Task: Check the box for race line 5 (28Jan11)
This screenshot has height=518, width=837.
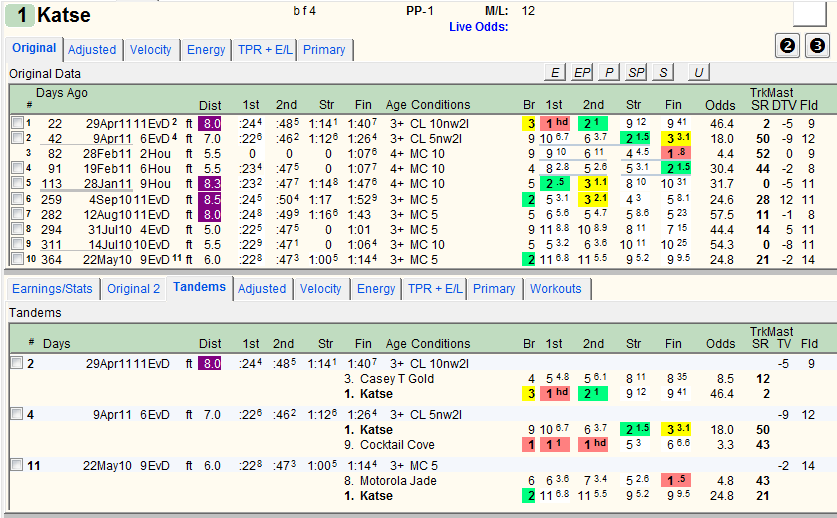Action: tap(17, 183)
